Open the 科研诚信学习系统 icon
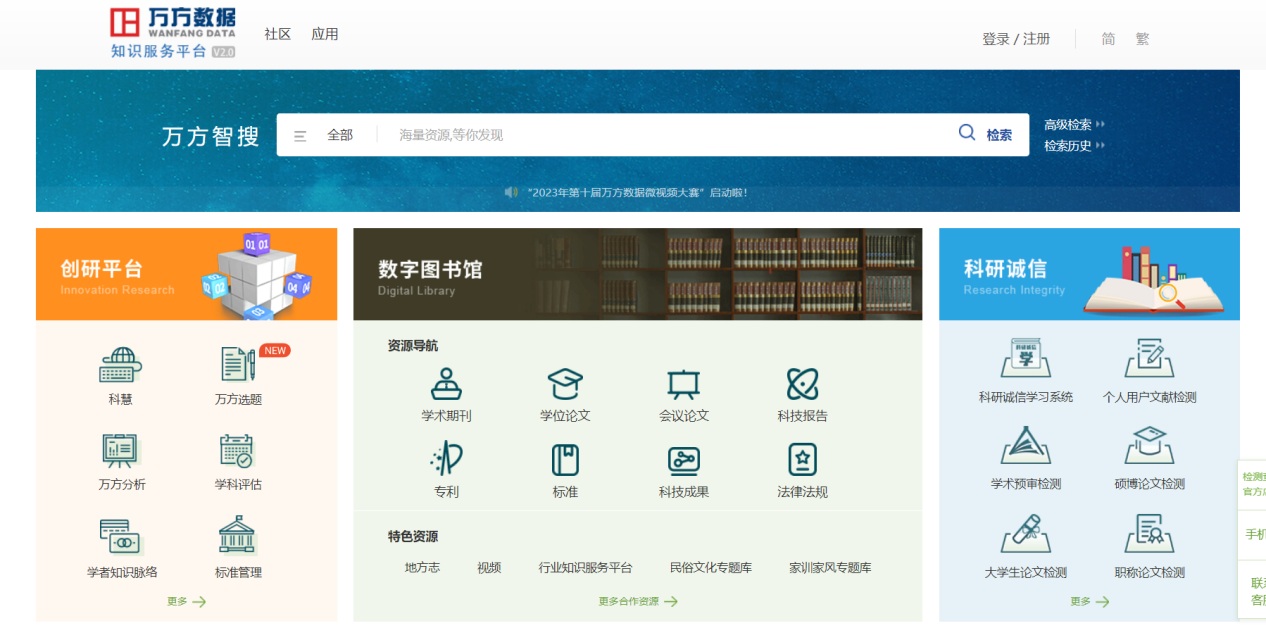The image size is (1266, 628). 1025,359
